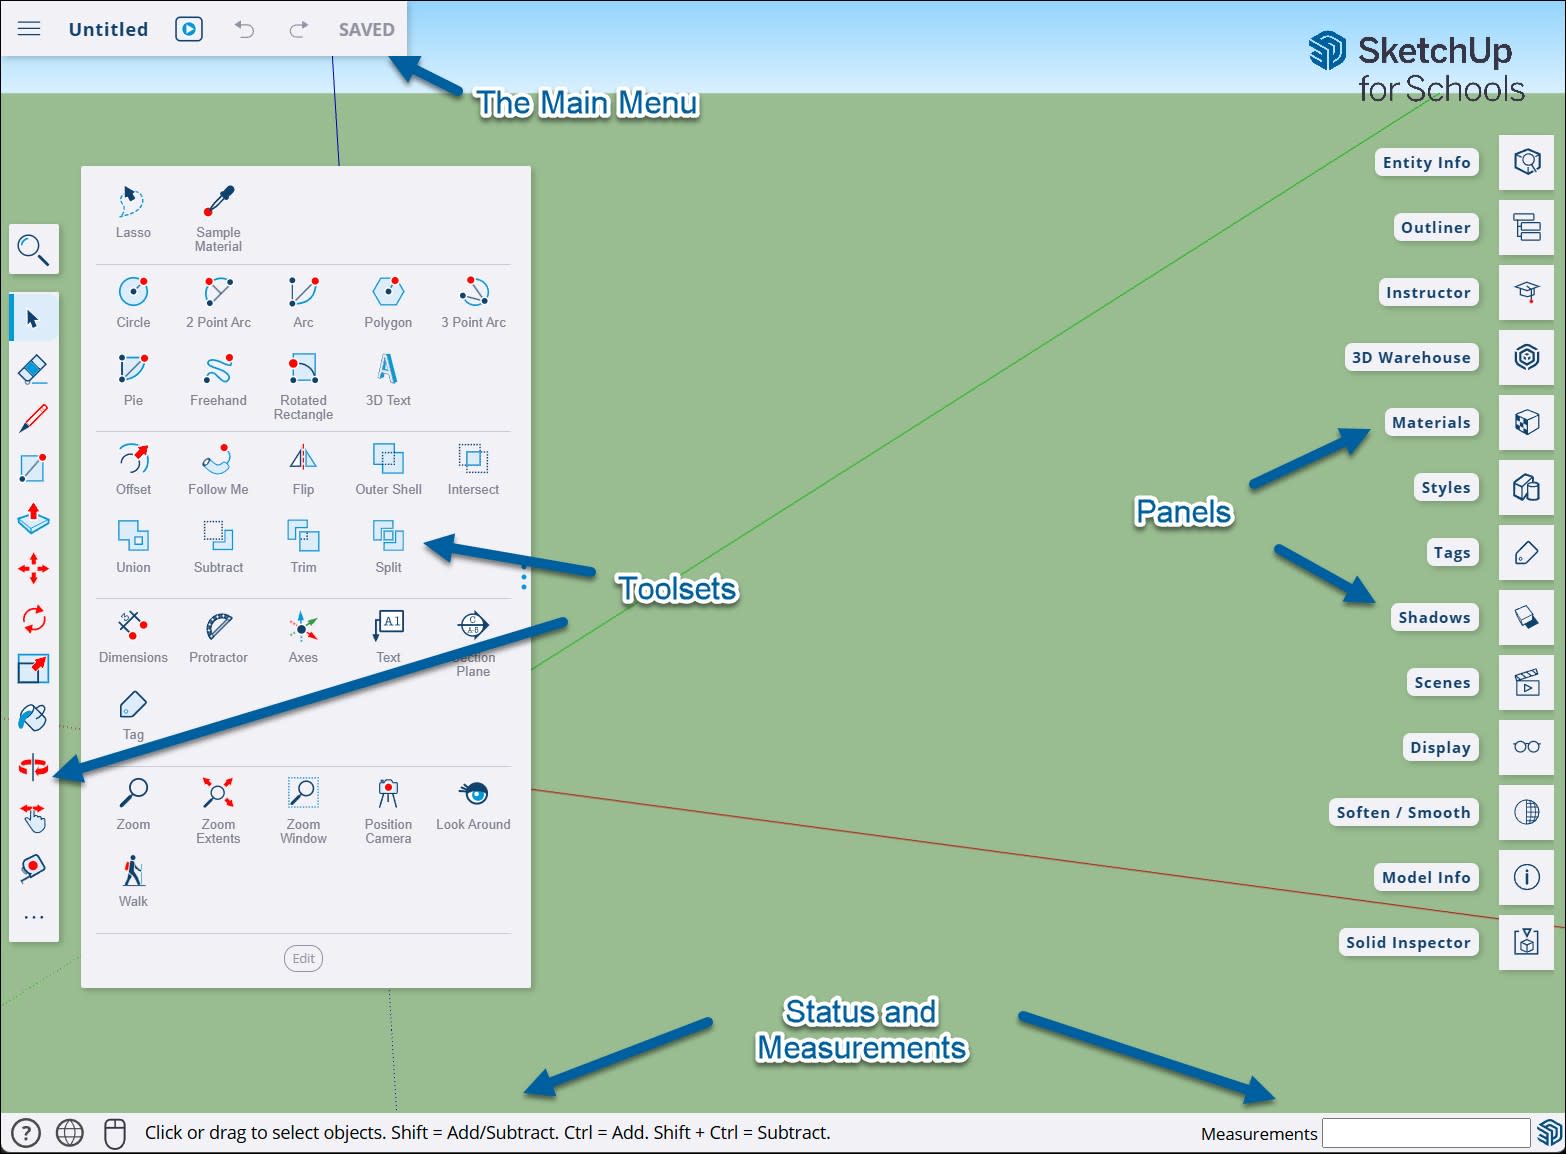Expand more tools via the toolbar ellipsis
The width and height of the screenshot is (1566, 1154).
(x=33, y=916)
